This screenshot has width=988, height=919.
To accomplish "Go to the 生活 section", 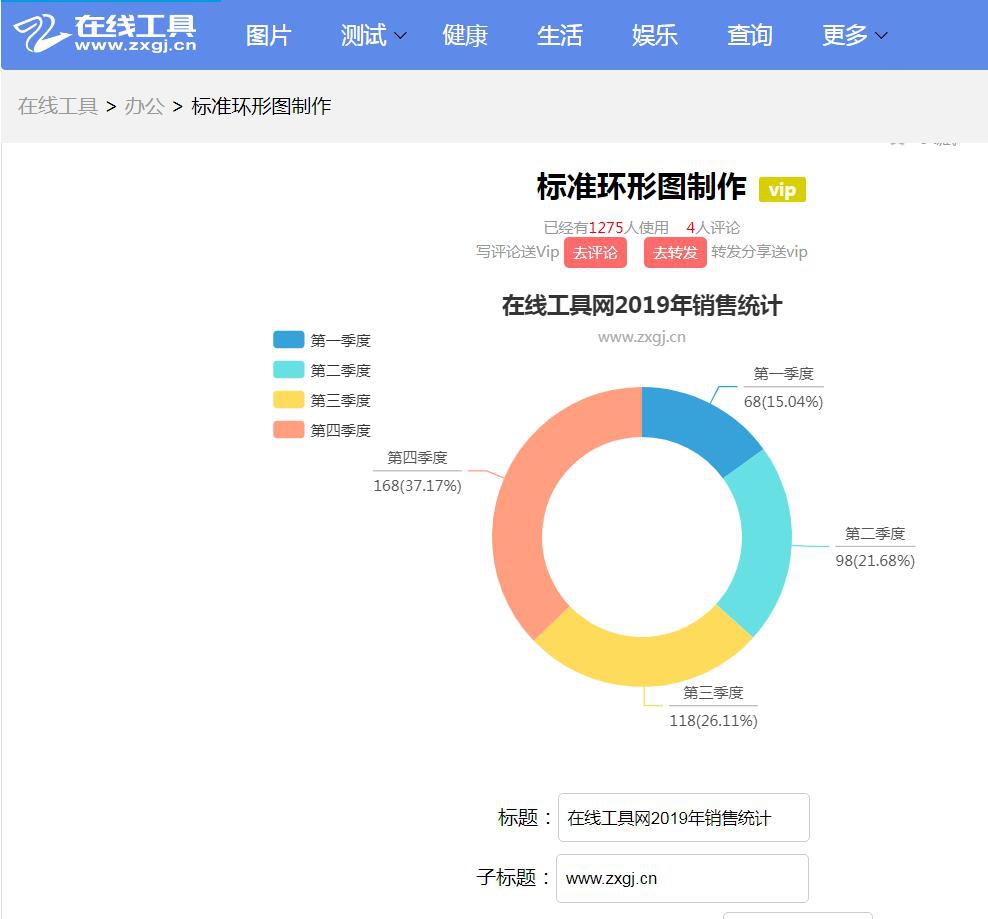I will [559, 36].
